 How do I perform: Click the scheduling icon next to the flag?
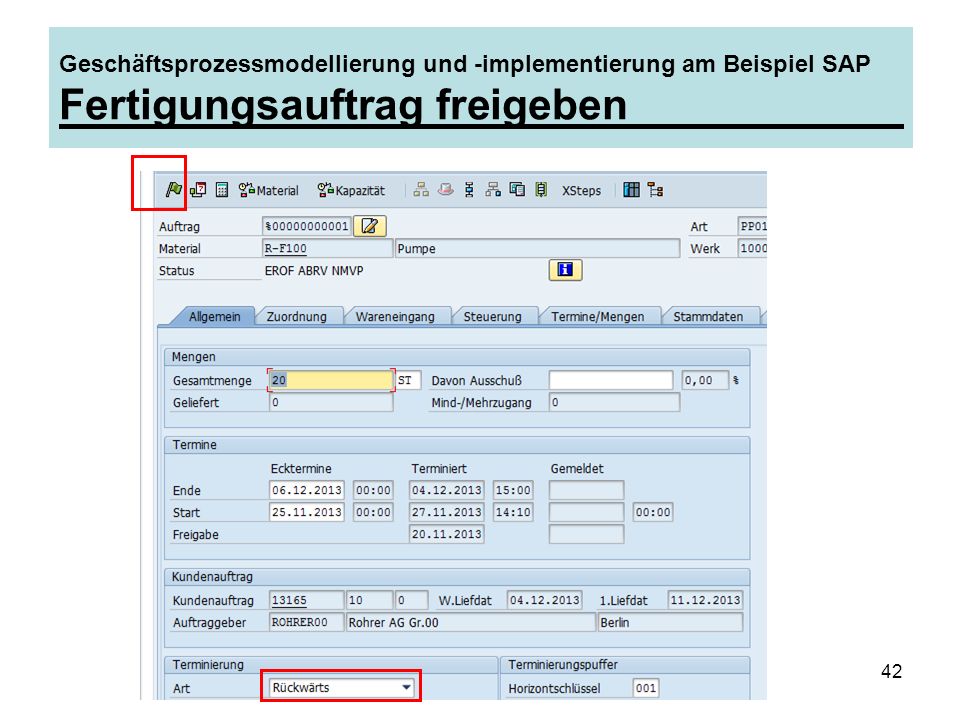tap(198, 190)
